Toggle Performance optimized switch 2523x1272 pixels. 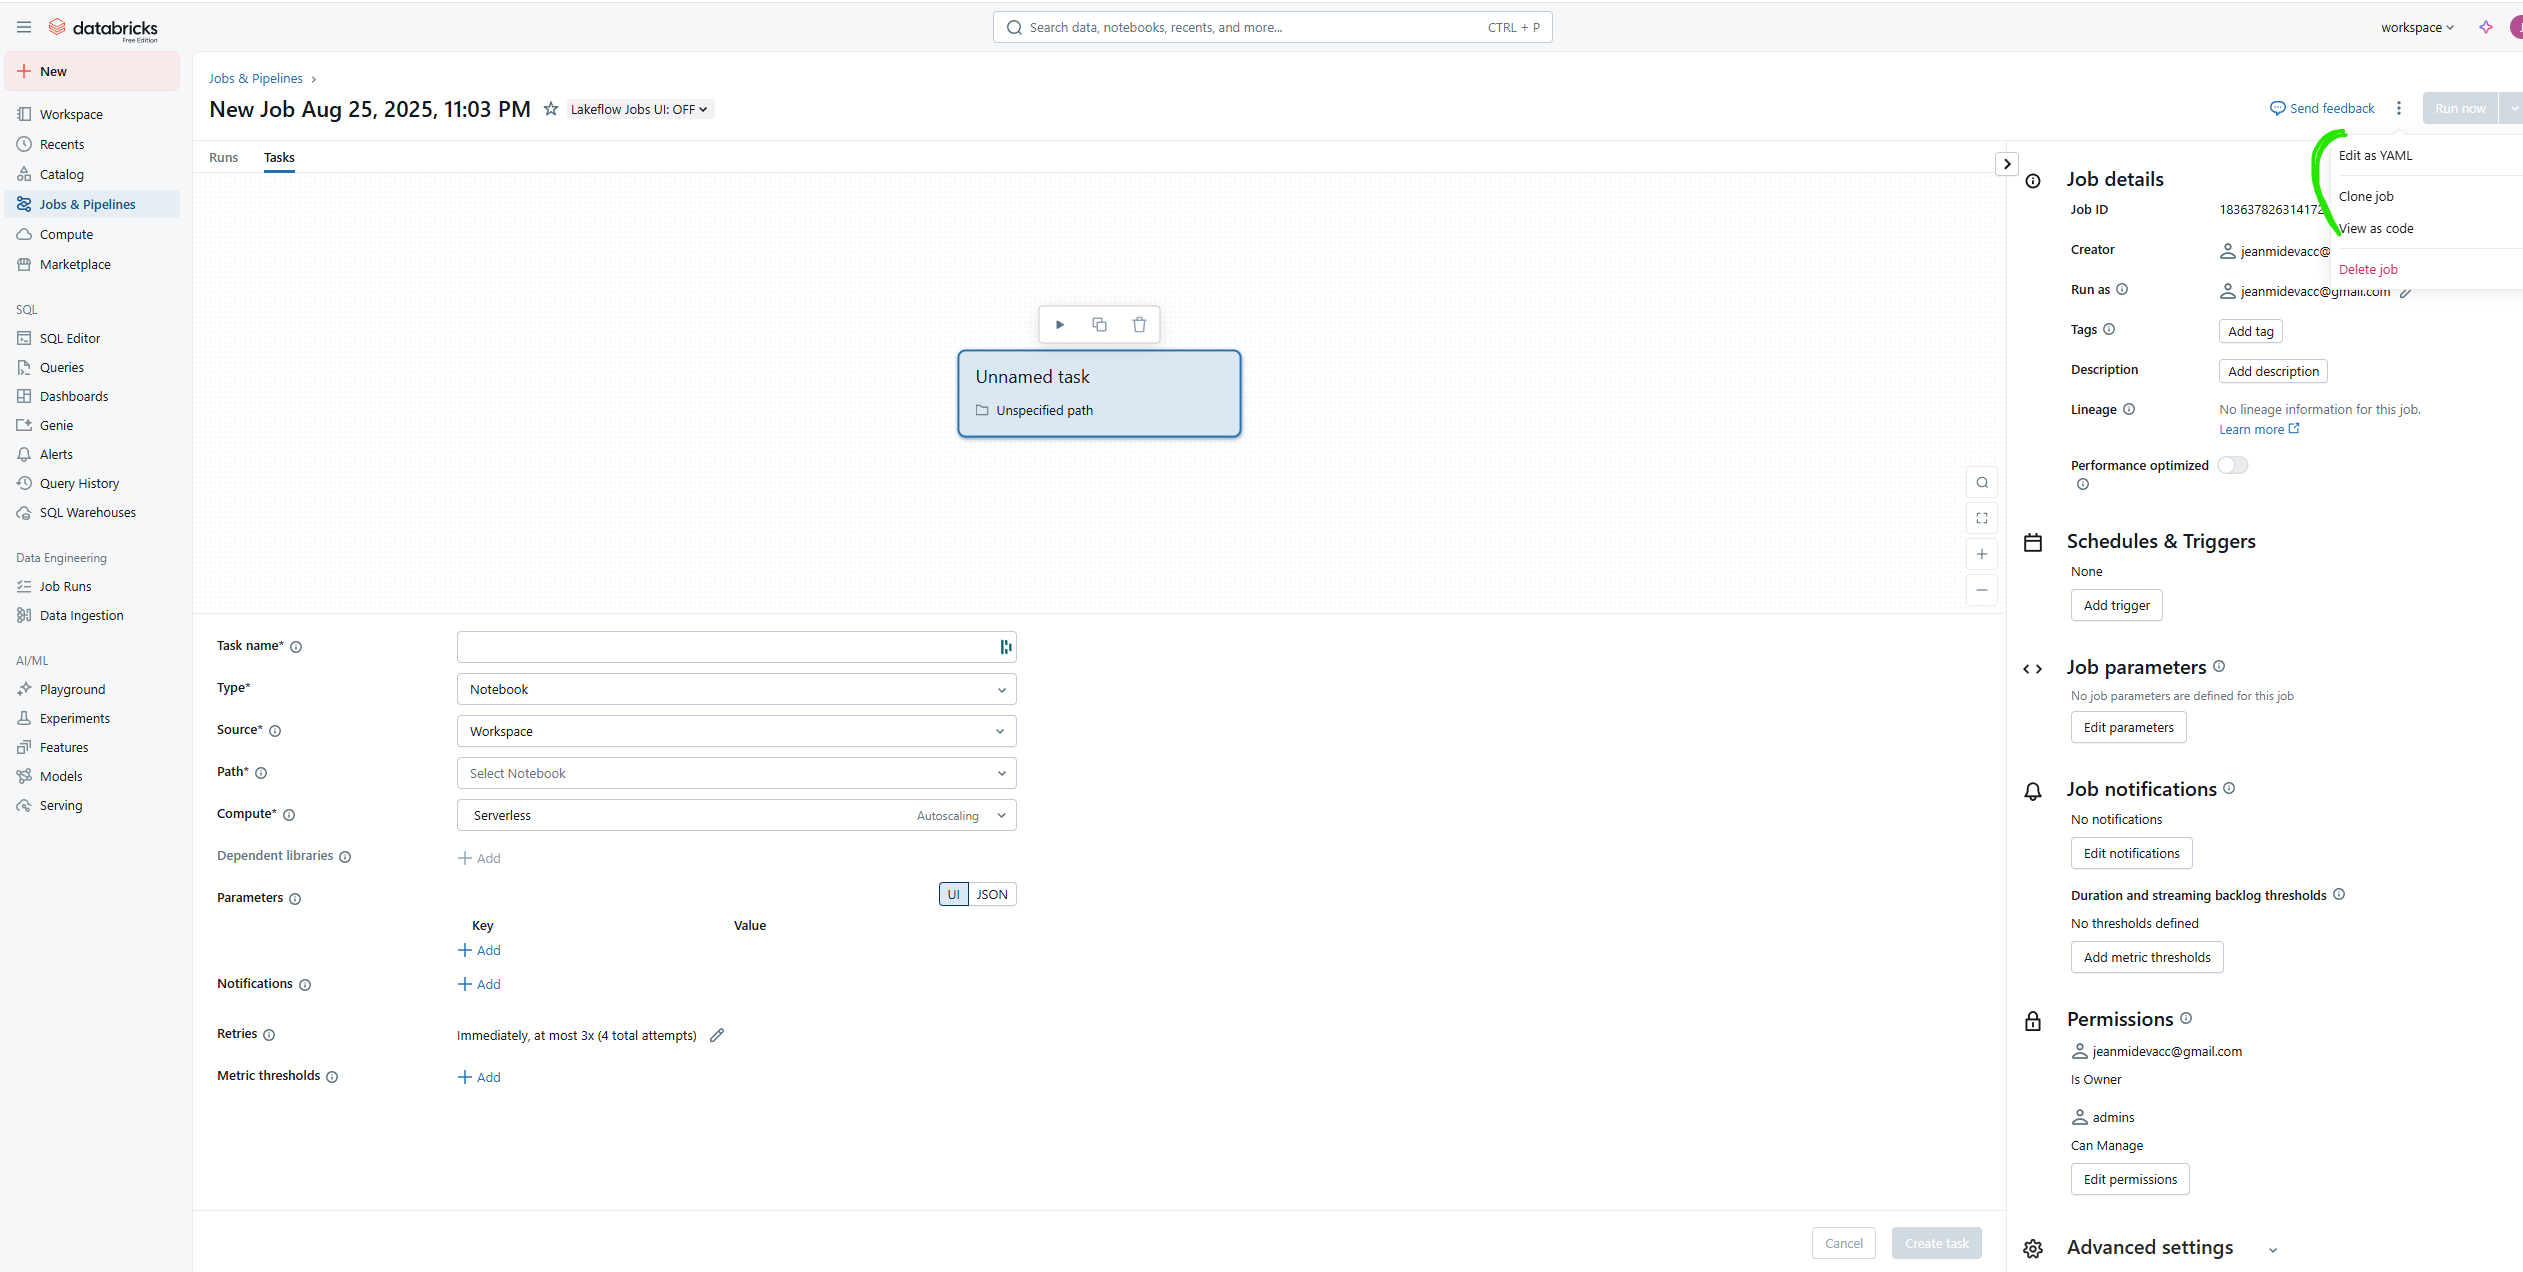pyautogui.click(x=2232, y=465)
